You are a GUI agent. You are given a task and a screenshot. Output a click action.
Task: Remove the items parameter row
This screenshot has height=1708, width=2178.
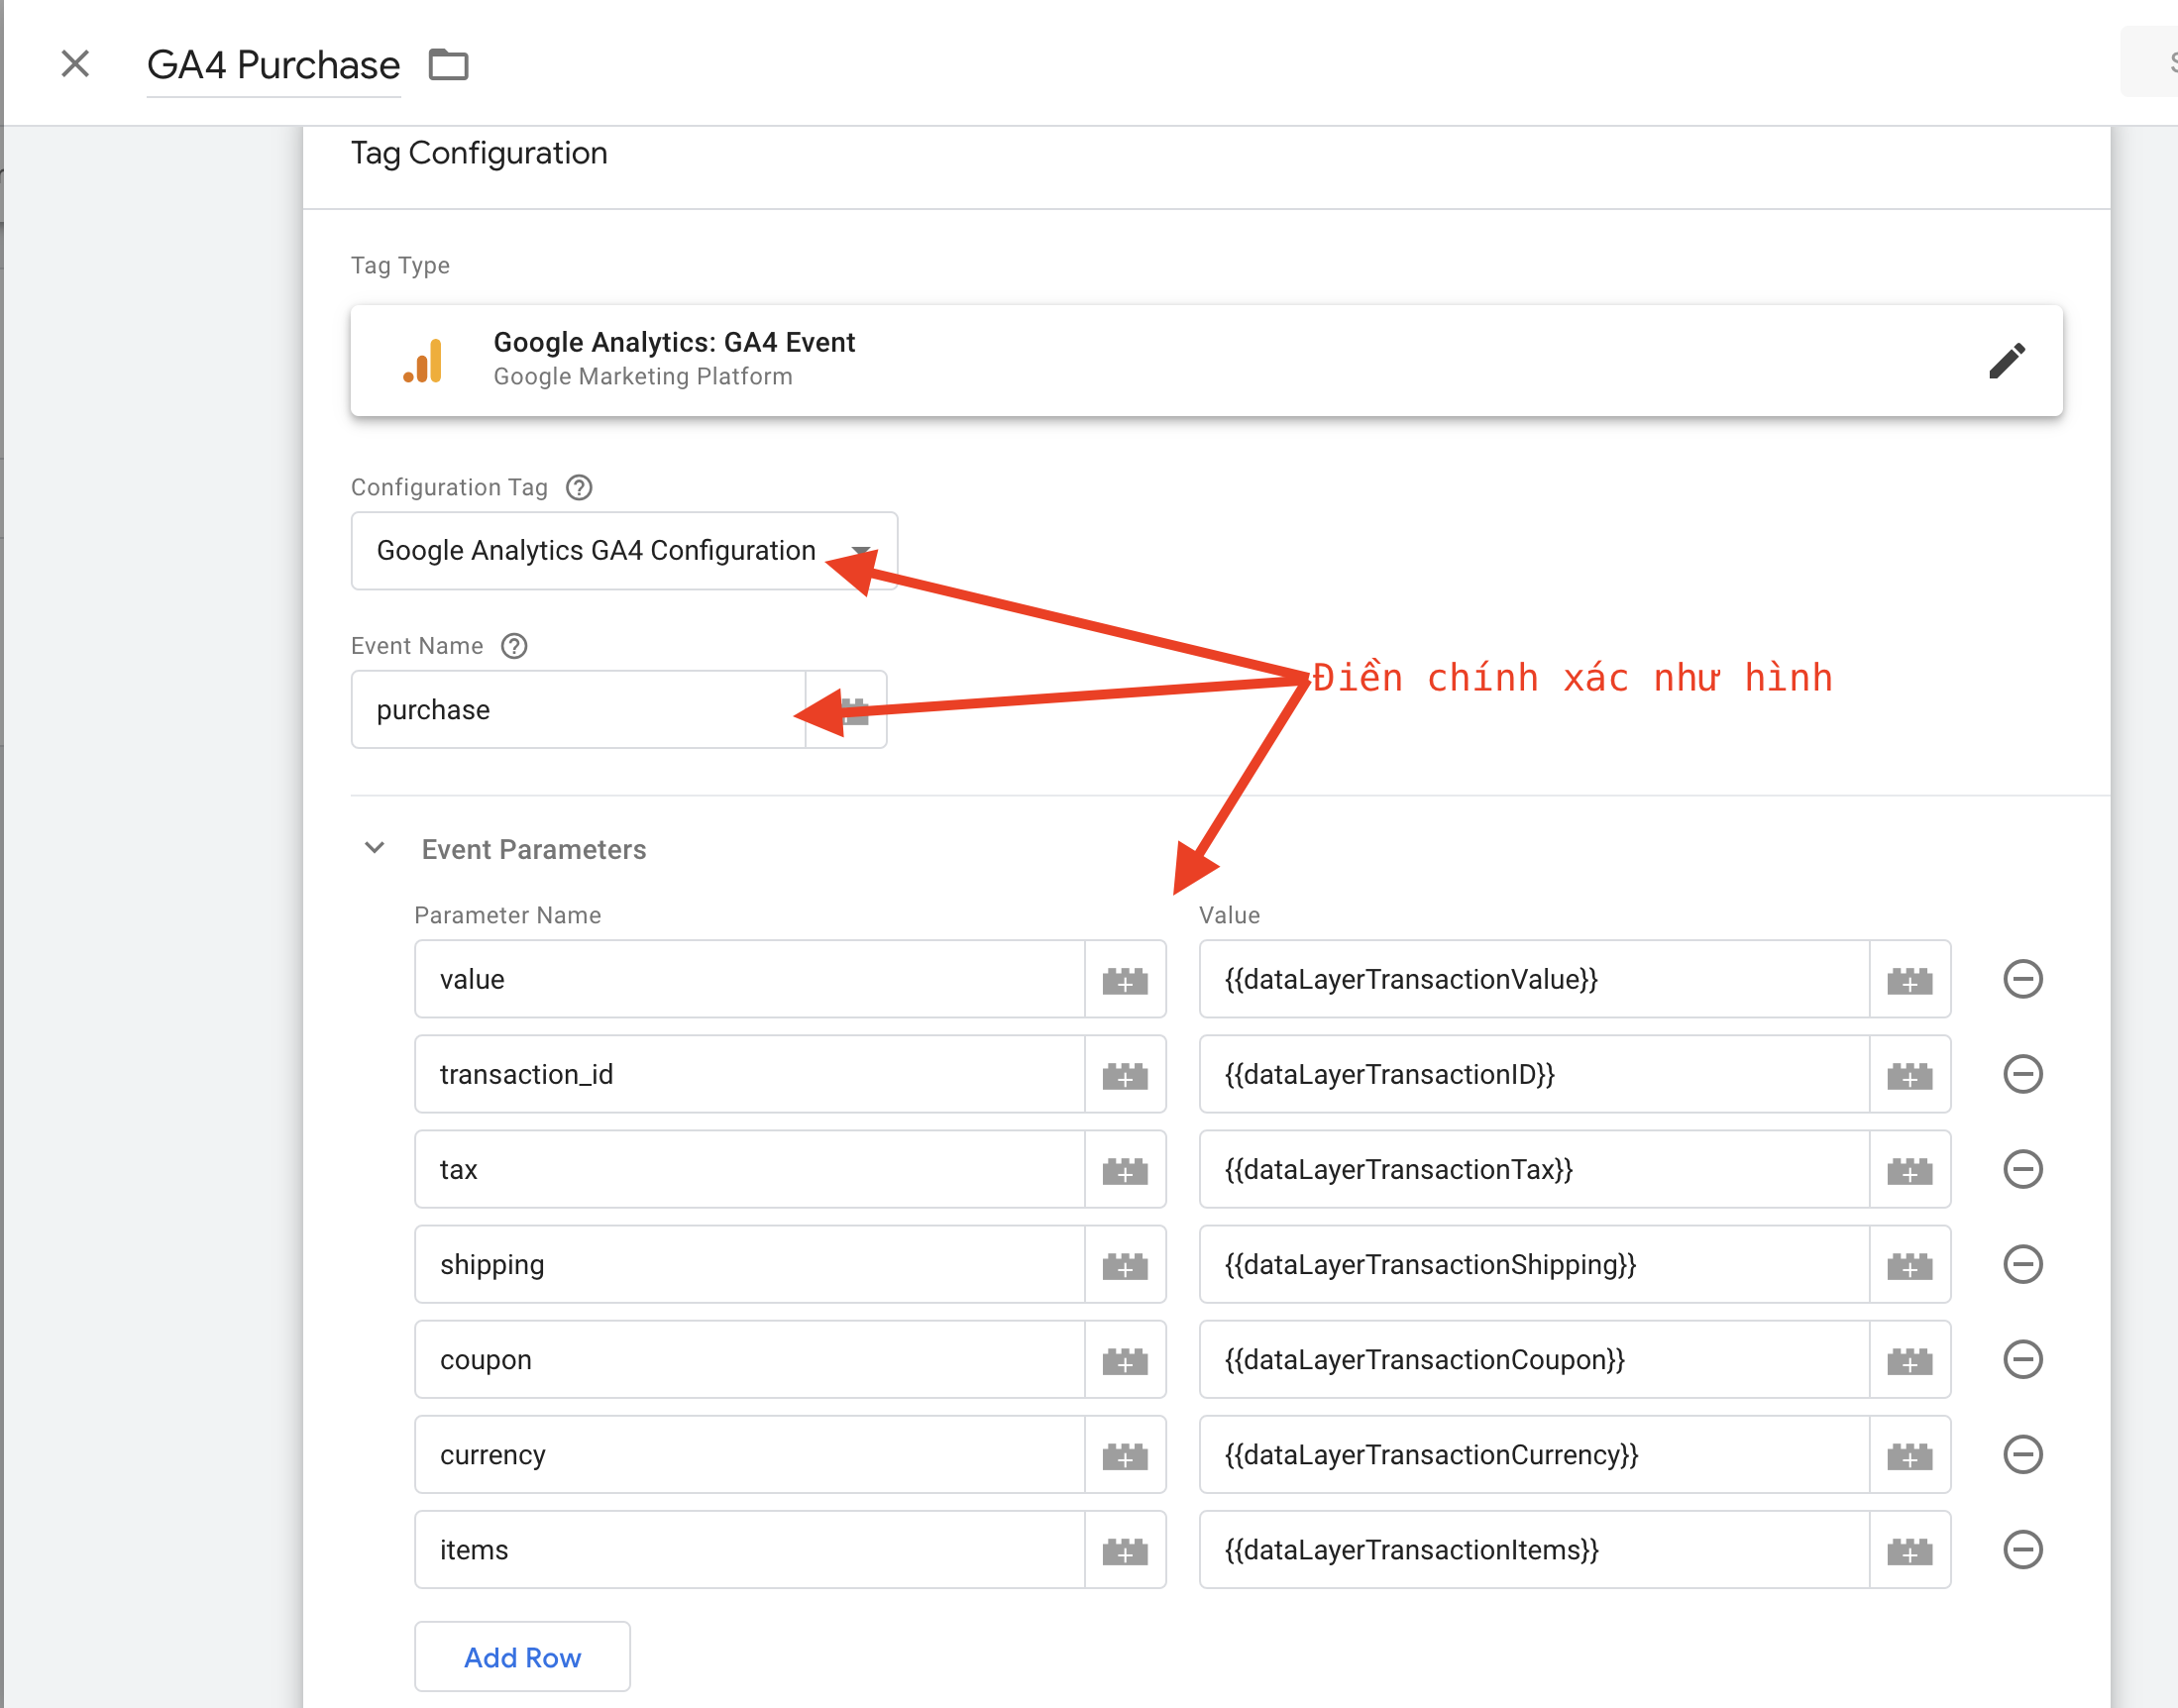[x=2022, y=1550]
